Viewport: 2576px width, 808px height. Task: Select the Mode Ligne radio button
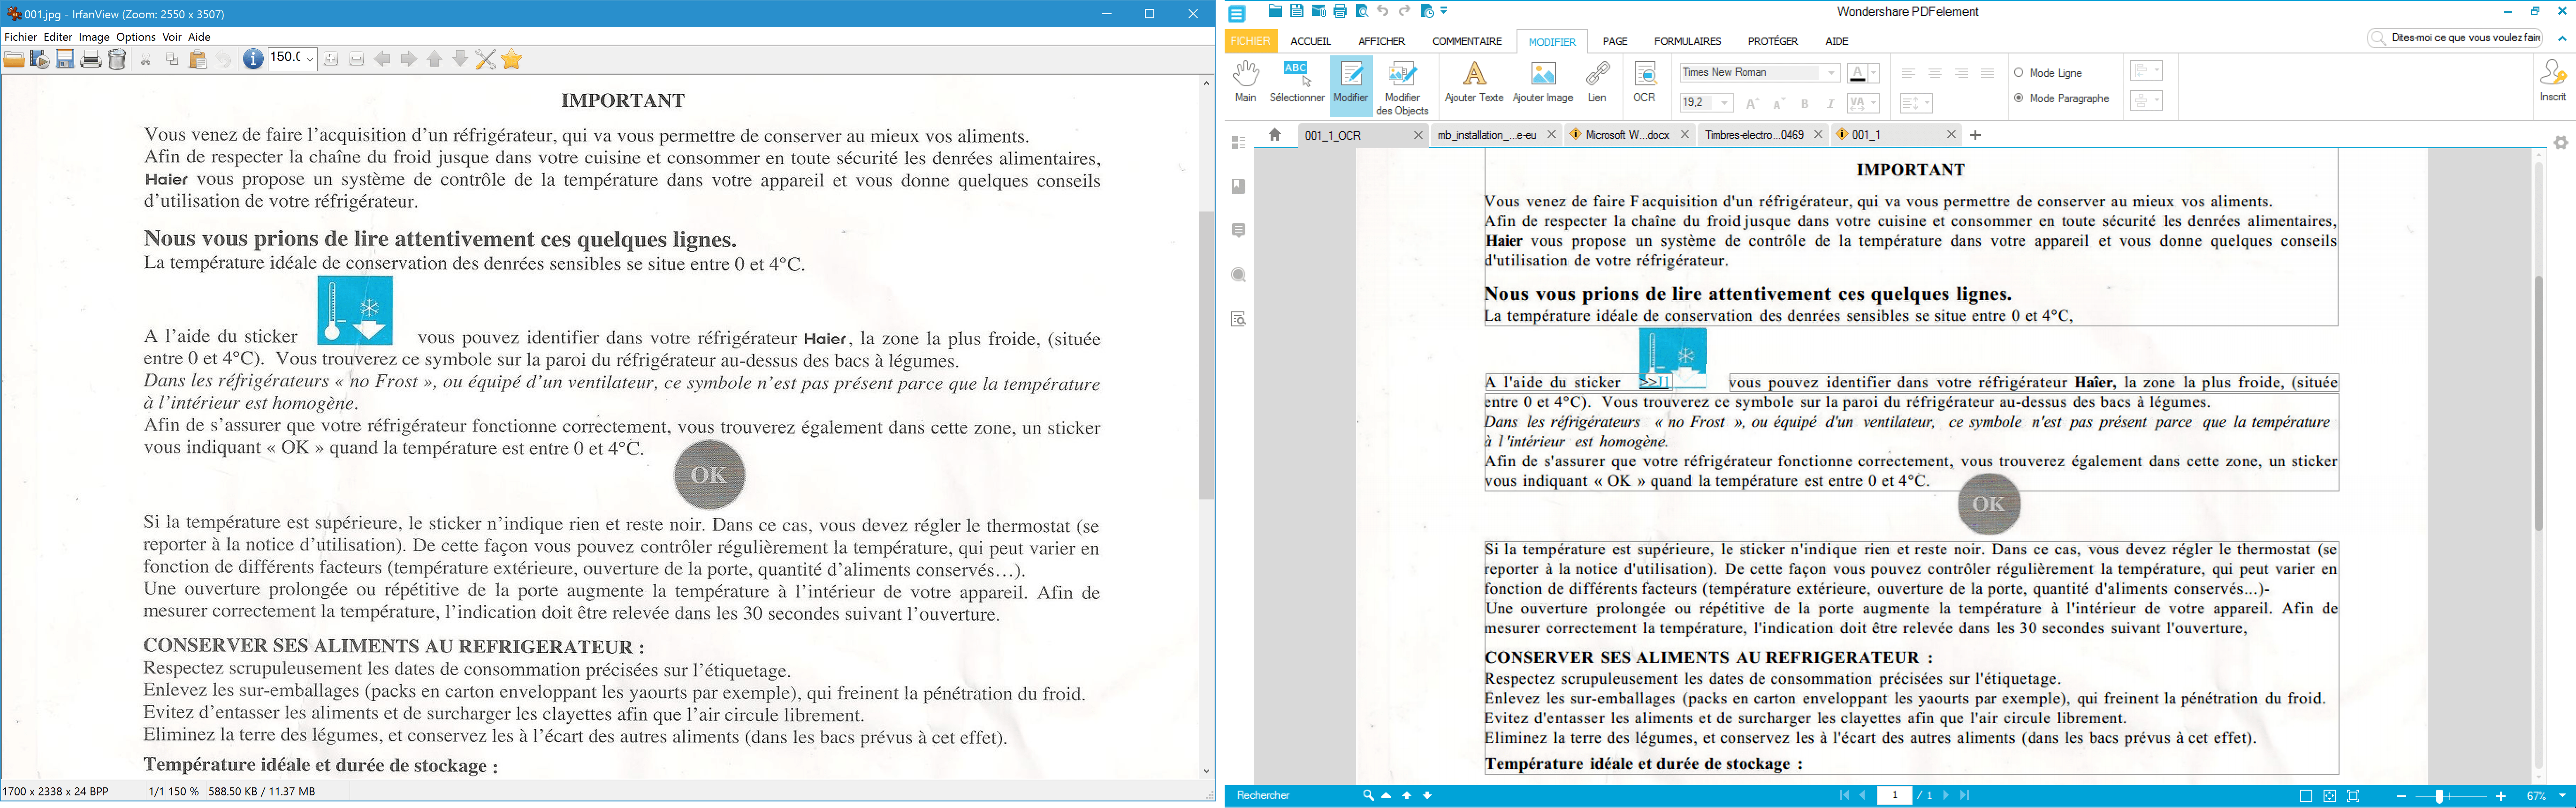pos(2019,73)
